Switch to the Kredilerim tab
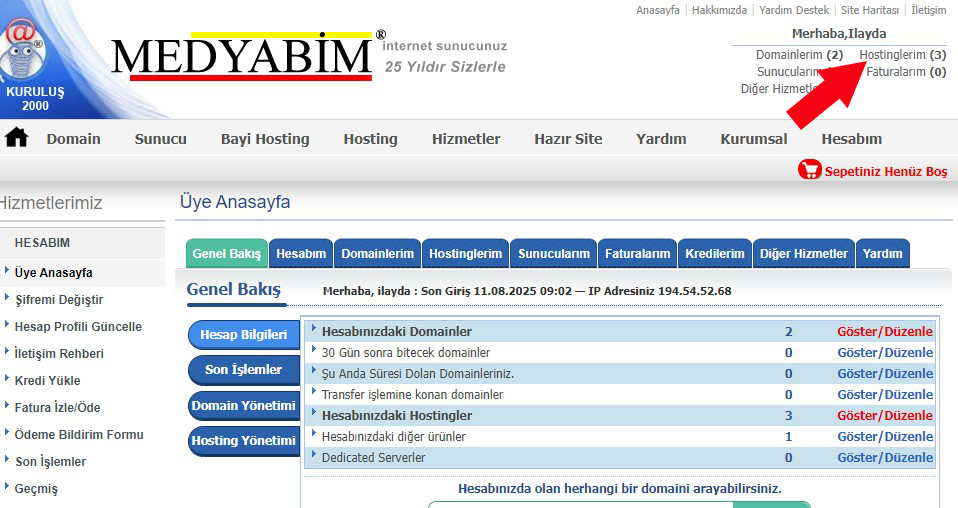This screenshot has height=508, width=958. coord(715,254)
